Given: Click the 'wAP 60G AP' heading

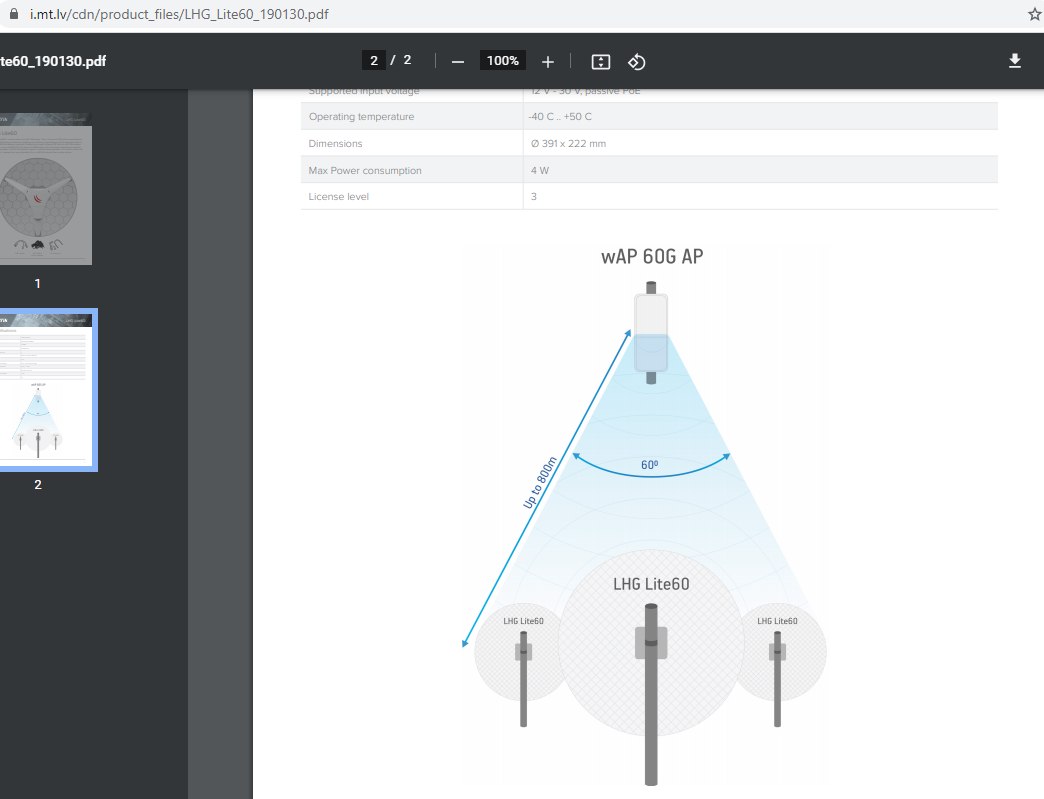Looking at the screenshot, I should pos(652,256).
